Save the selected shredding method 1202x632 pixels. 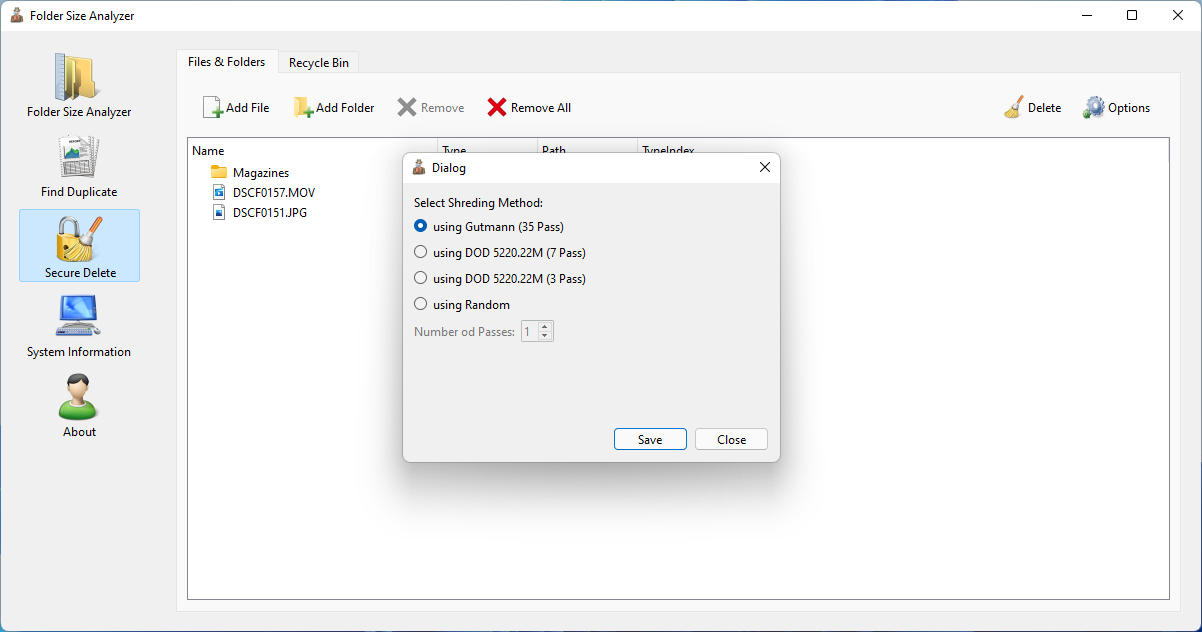click(x=650, y=439)
